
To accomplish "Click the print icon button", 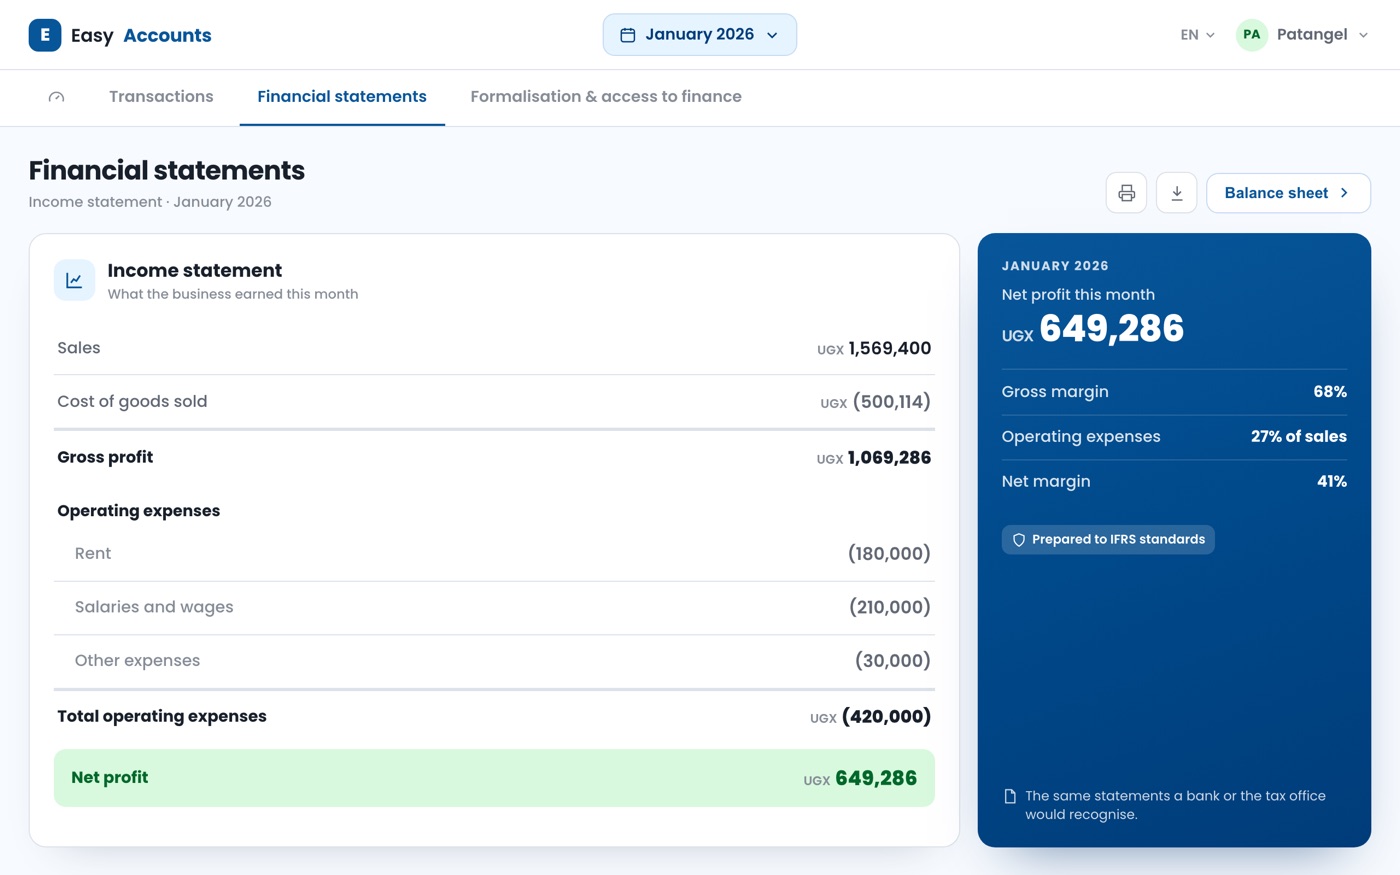I will click(x=1126, y=193).
